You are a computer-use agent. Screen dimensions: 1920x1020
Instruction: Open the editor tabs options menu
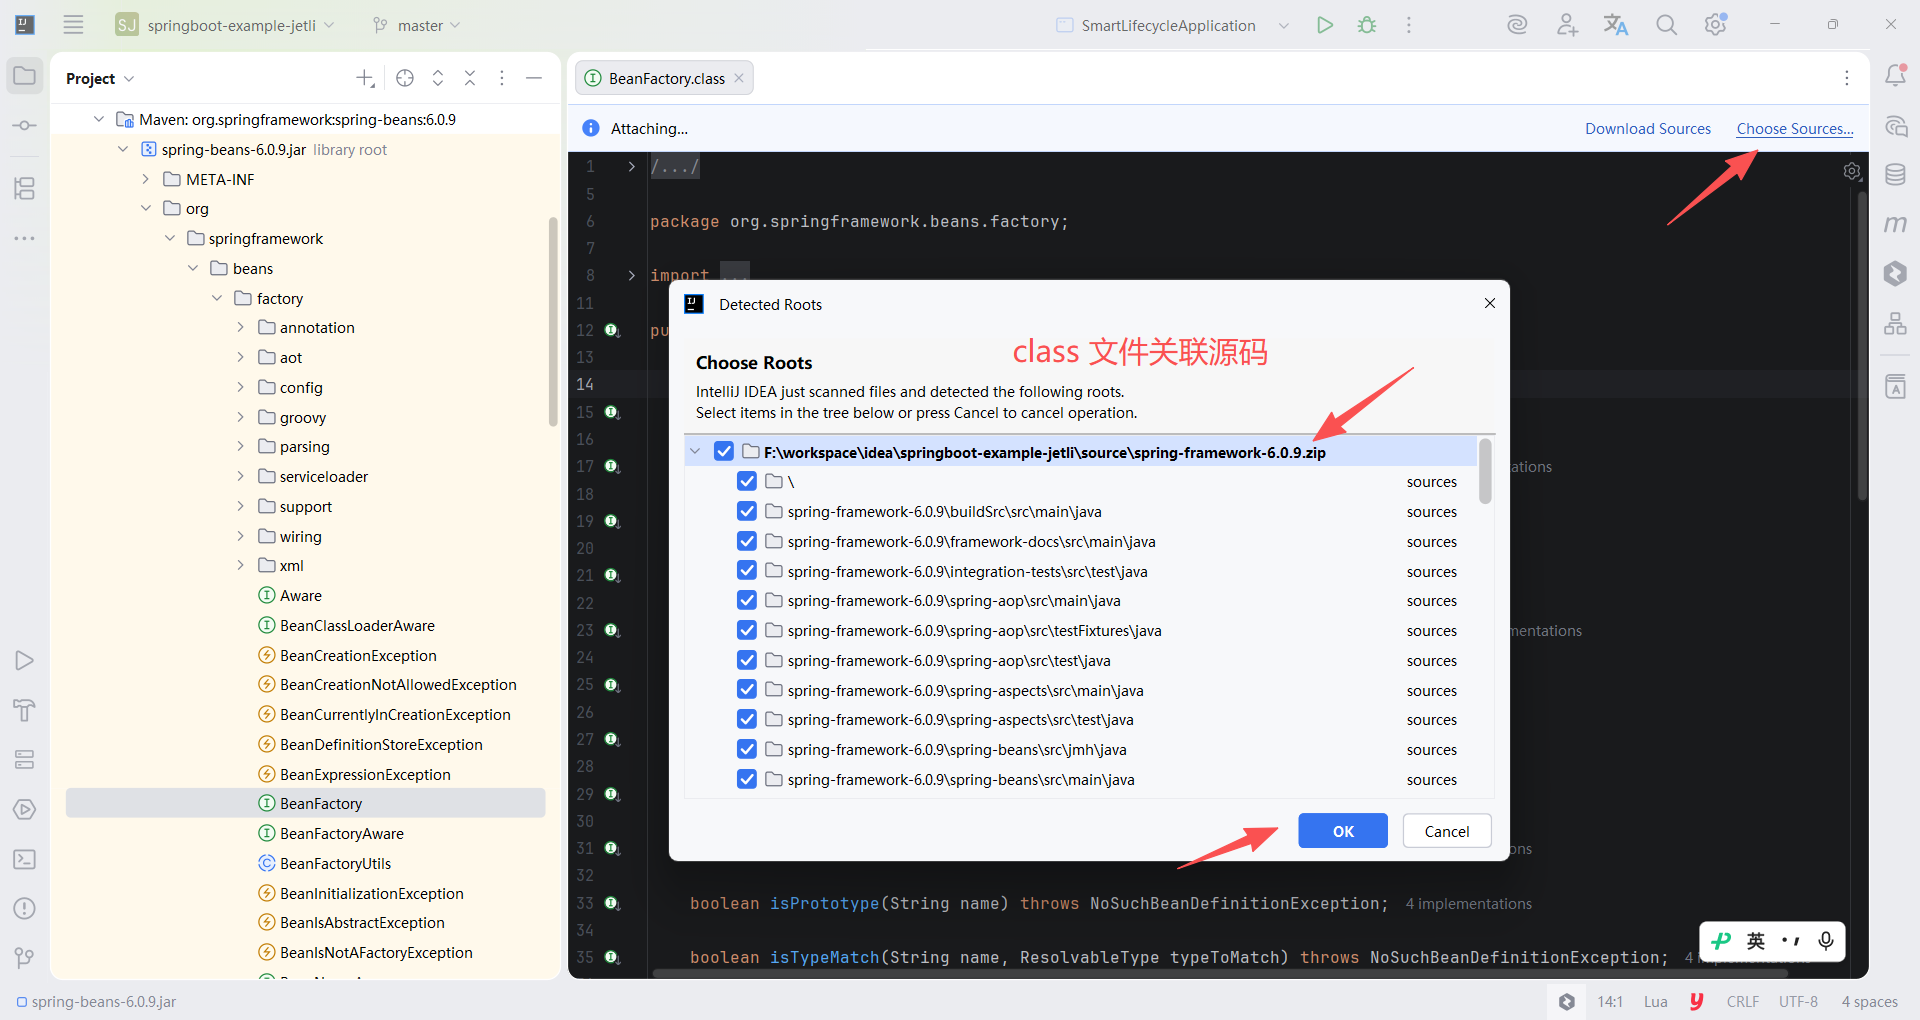pyautogui.click(x=1847, y=78)
